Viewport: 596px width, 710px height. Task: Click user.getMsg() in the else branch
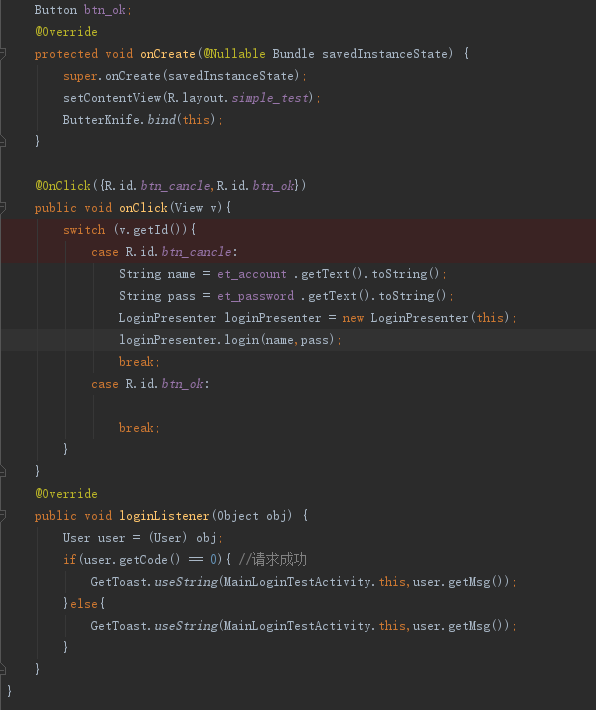coord(461,626)
